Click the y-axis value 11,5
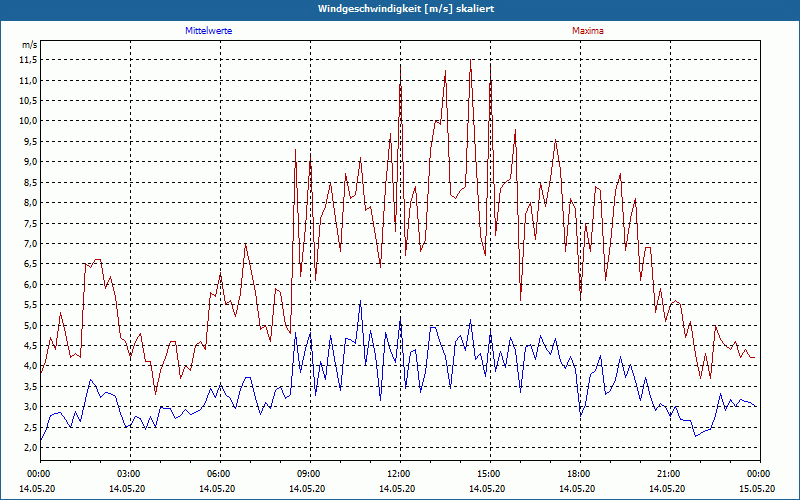 click(x=29, y=60)
